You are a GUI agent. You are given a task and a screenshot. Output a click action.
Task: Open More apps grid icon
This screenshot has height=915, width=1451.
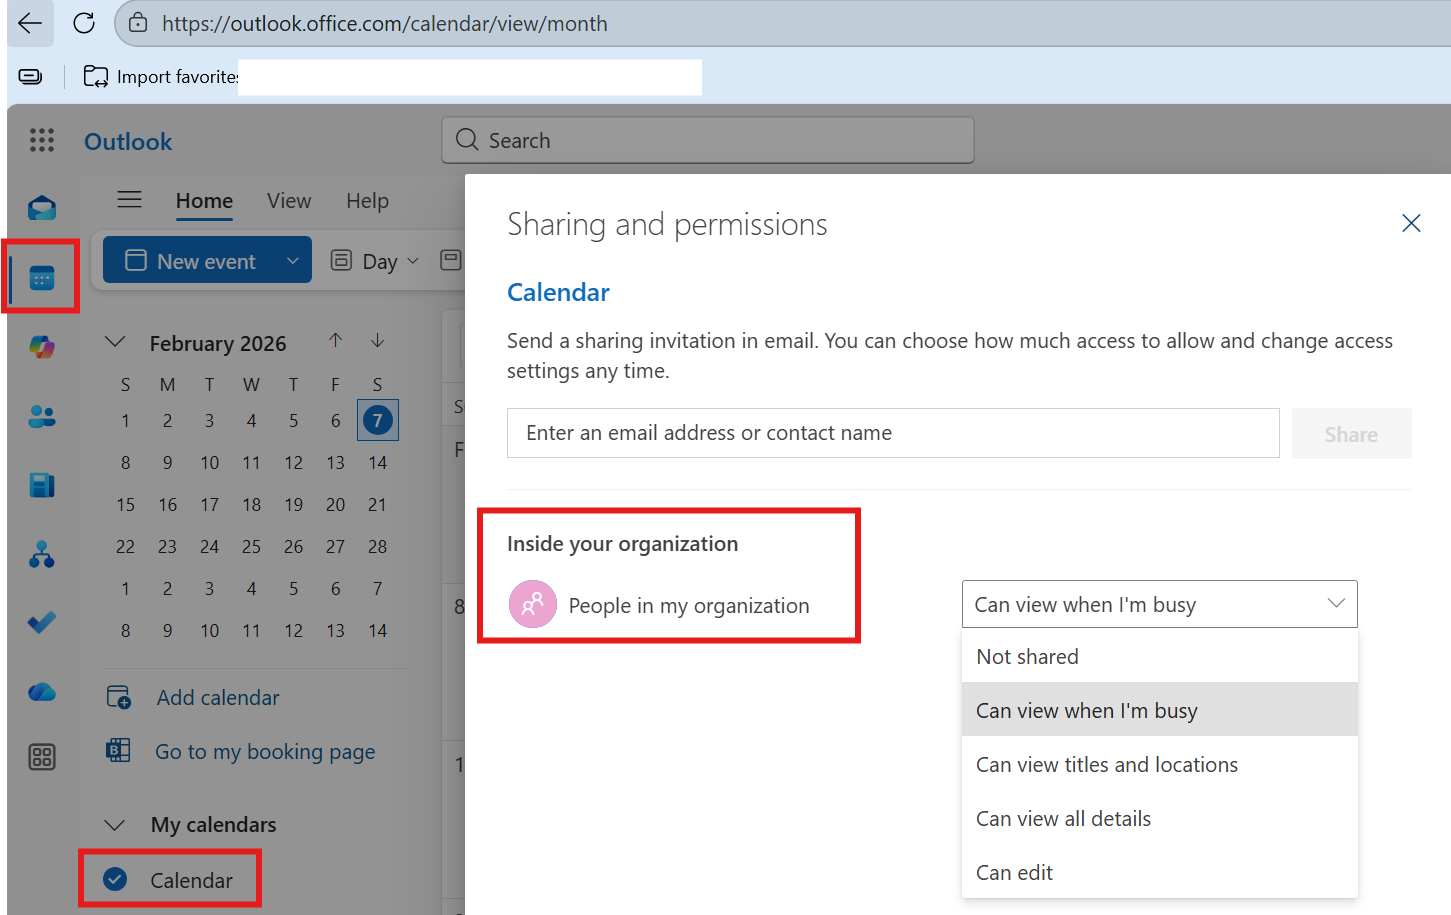[x=42, y=757]
